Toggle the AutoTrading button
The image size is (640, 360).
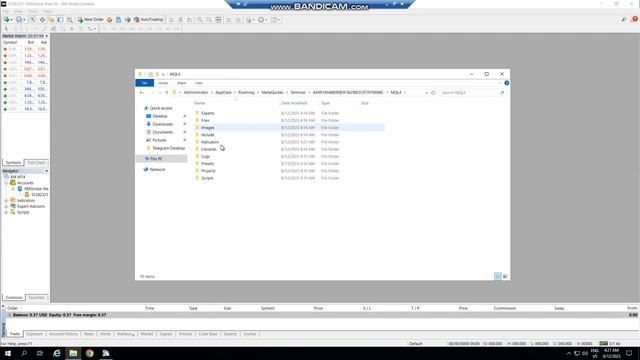(x=149, y=20)
